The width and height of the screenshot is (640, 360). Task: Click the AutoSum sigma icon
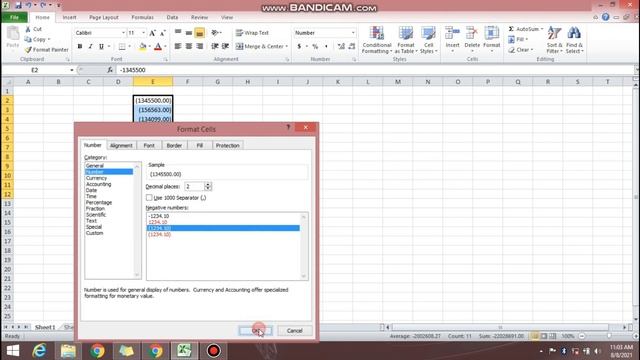pos(511,29)
